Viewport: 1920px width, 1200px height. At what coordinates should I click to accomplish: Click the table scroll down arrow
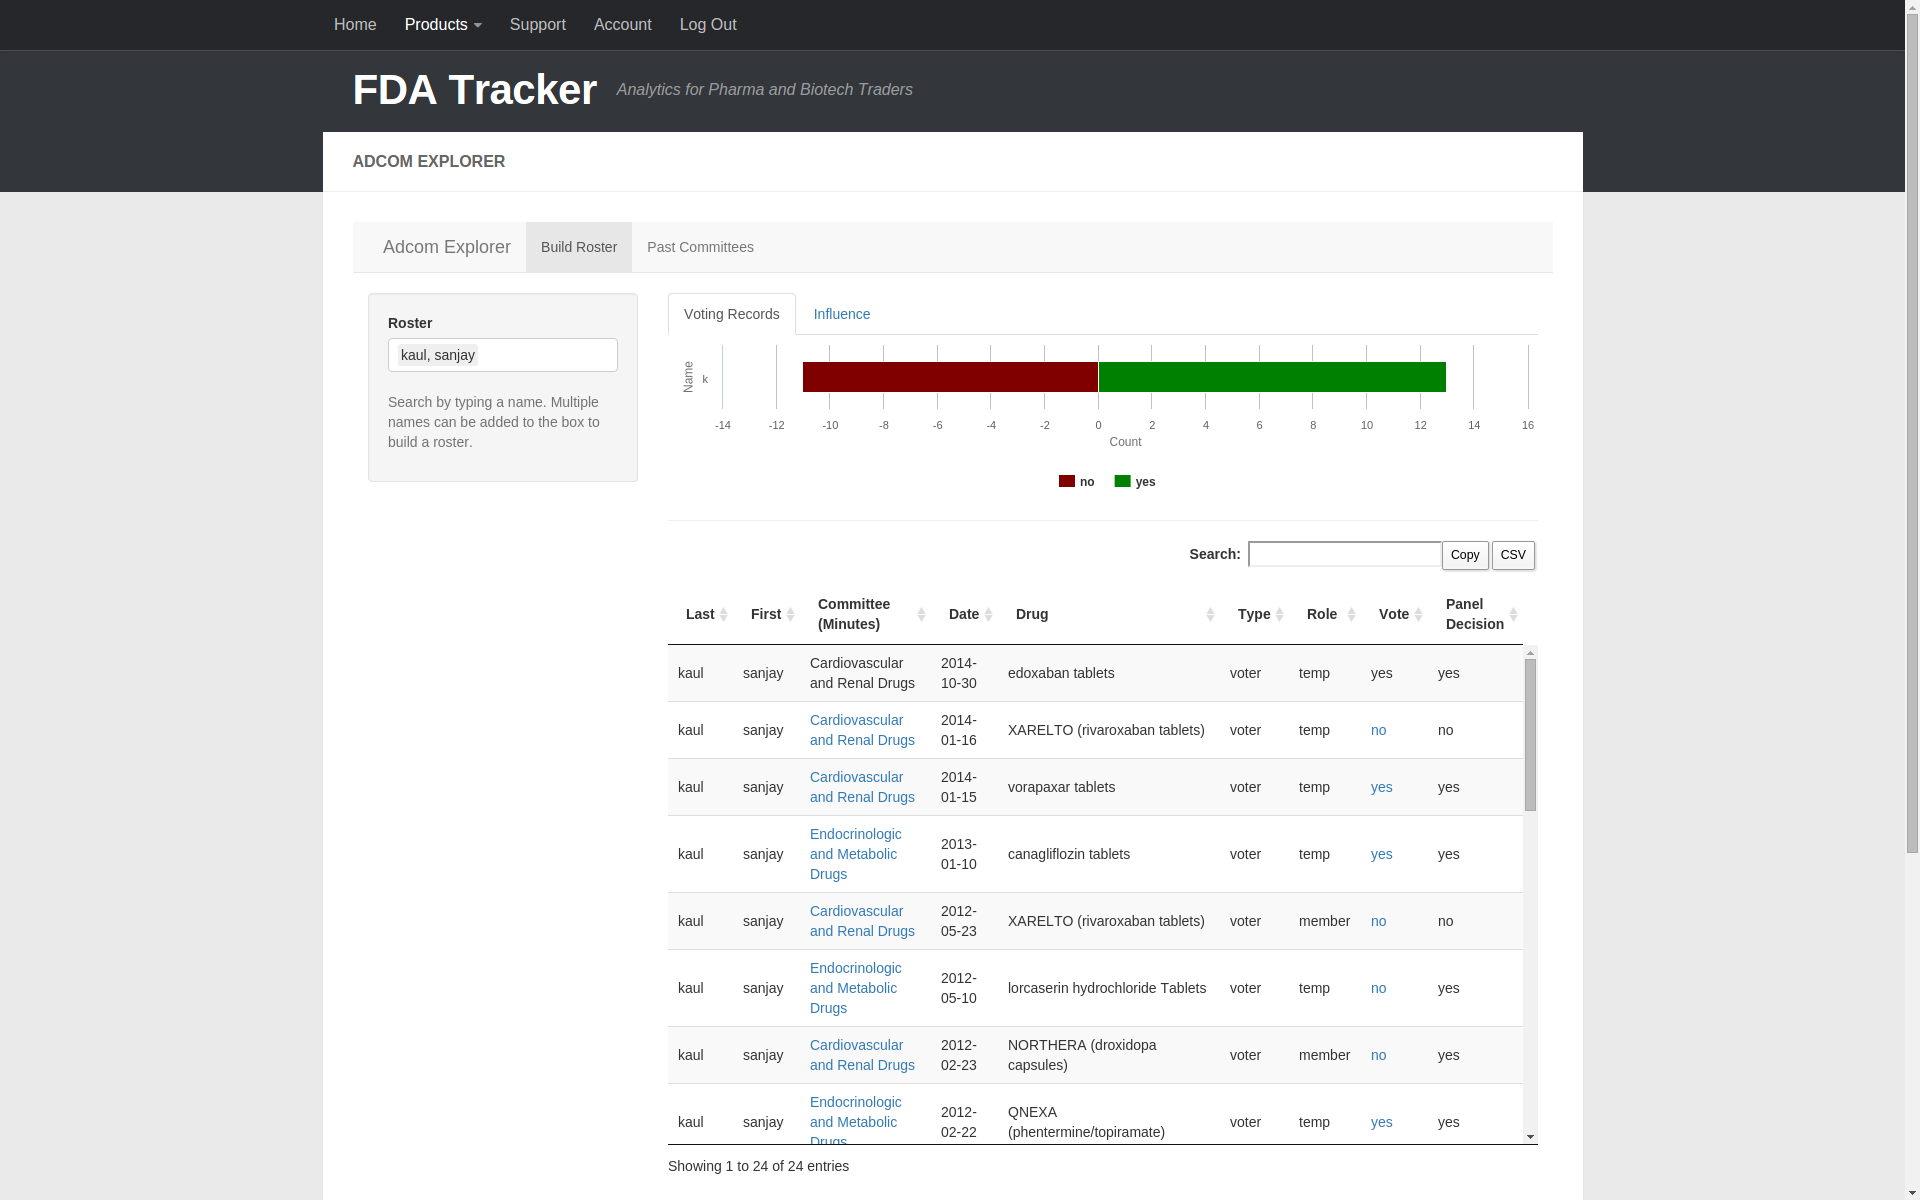[1530, 1138]
